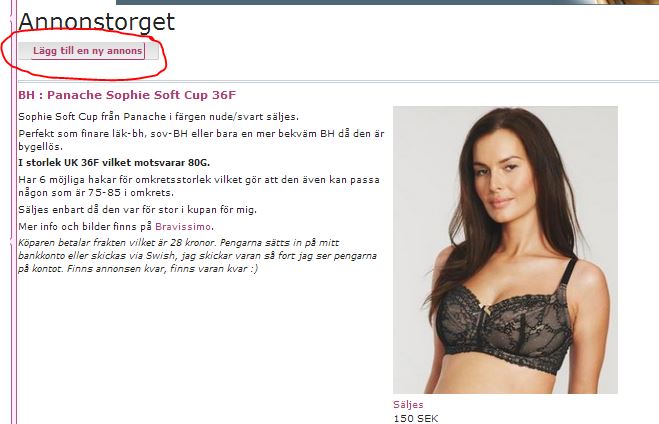Follow the Bravissimo link
The width and height of the screenshot is (659, 424).
183,226
